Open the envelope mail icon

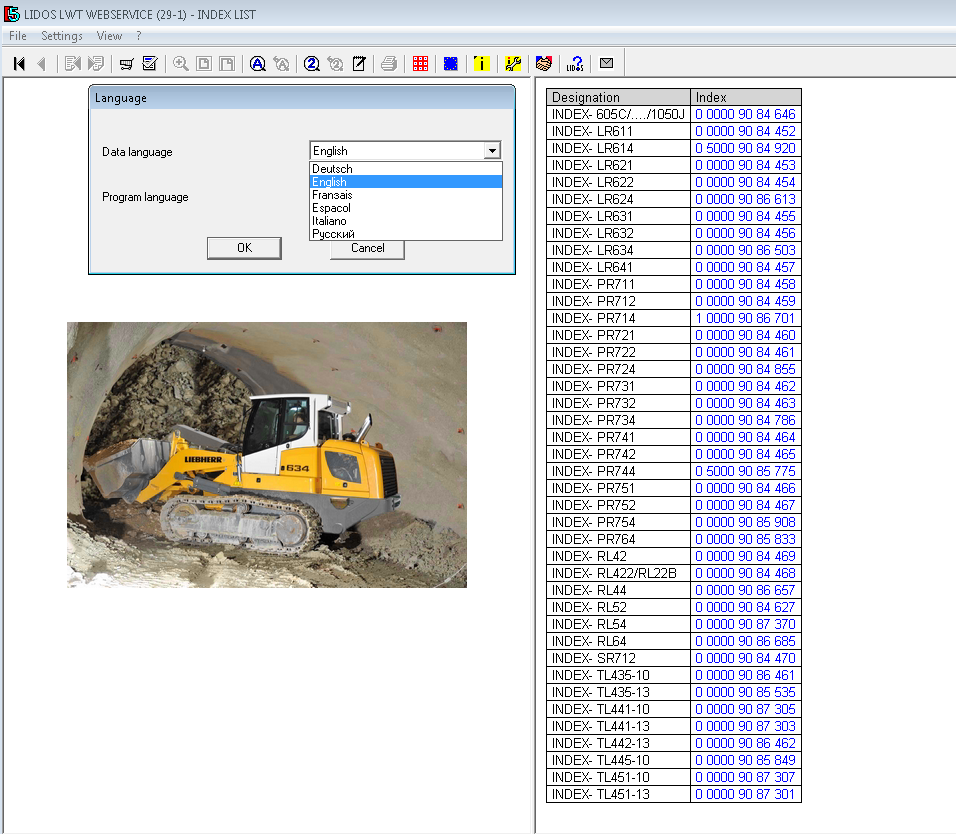click(x=605, y=62)
